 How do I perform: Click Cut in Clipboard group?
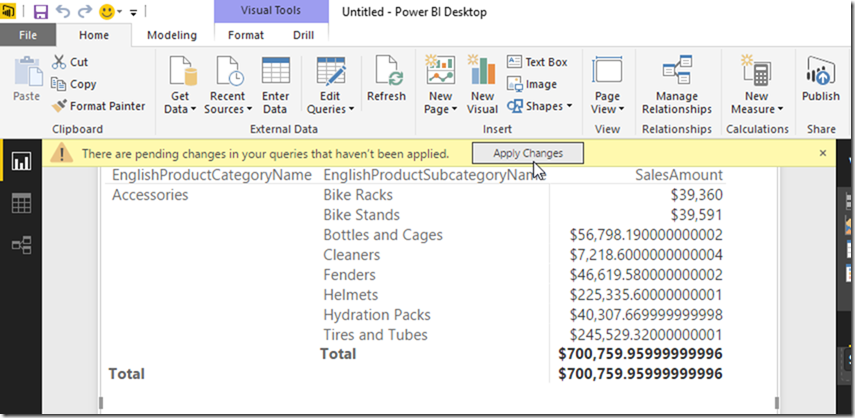coord(70,62)
